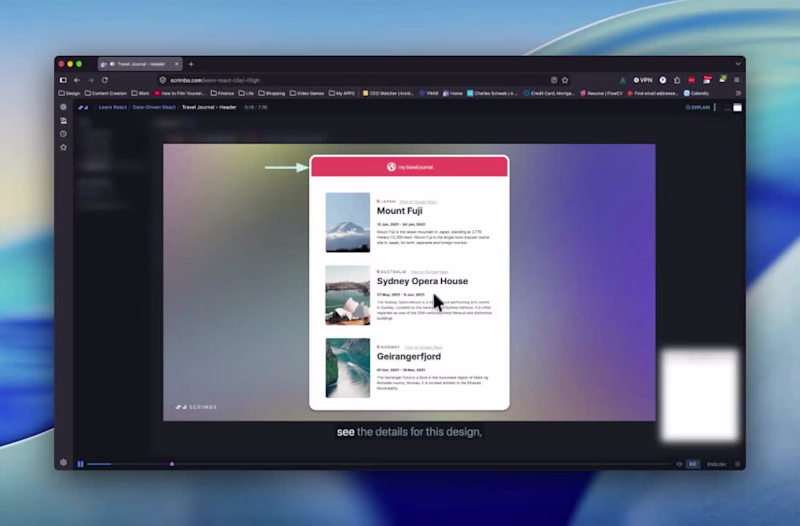Jump to the purple marker on the timeline

[x=172, y=464]
